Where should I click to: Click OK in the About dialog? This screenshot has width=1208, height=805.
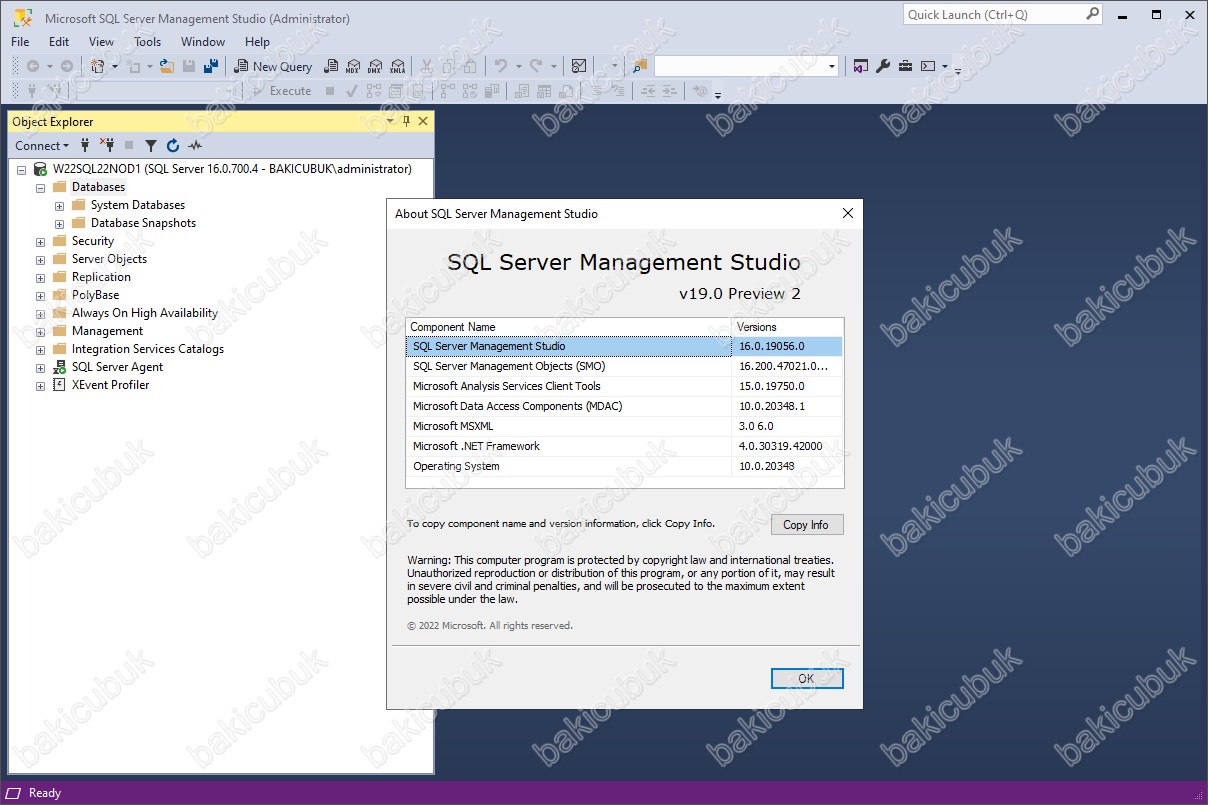click(807, 678)
